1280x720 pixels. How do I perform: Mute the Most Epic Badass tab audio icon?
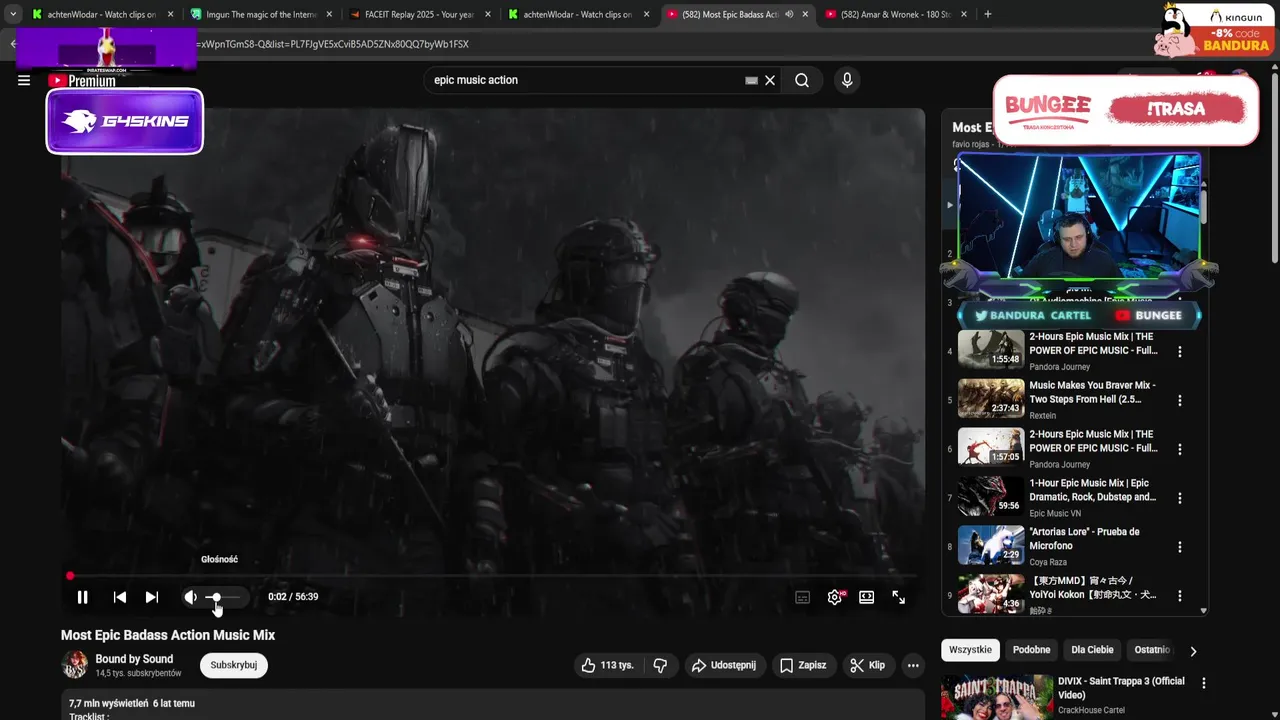click(x=789, y=14)
